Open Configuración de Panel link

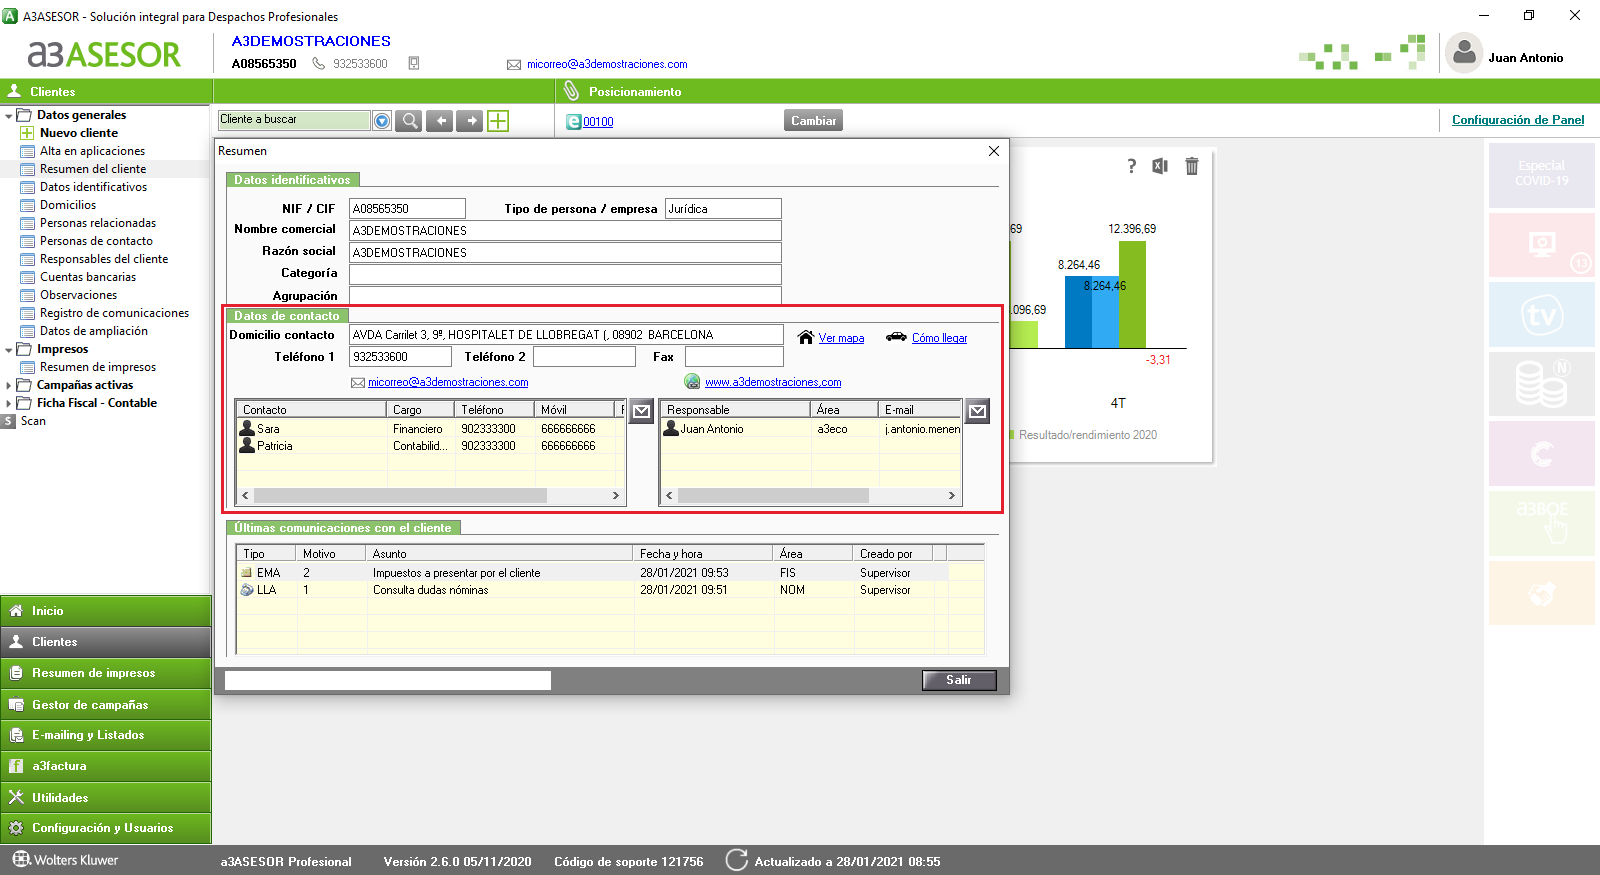pyautogui.click(x=1518, y=120)
